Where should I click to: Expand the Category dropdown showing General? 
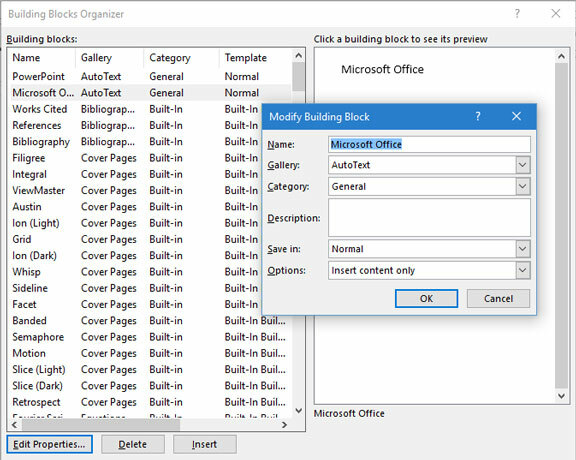tap(522, 186)
